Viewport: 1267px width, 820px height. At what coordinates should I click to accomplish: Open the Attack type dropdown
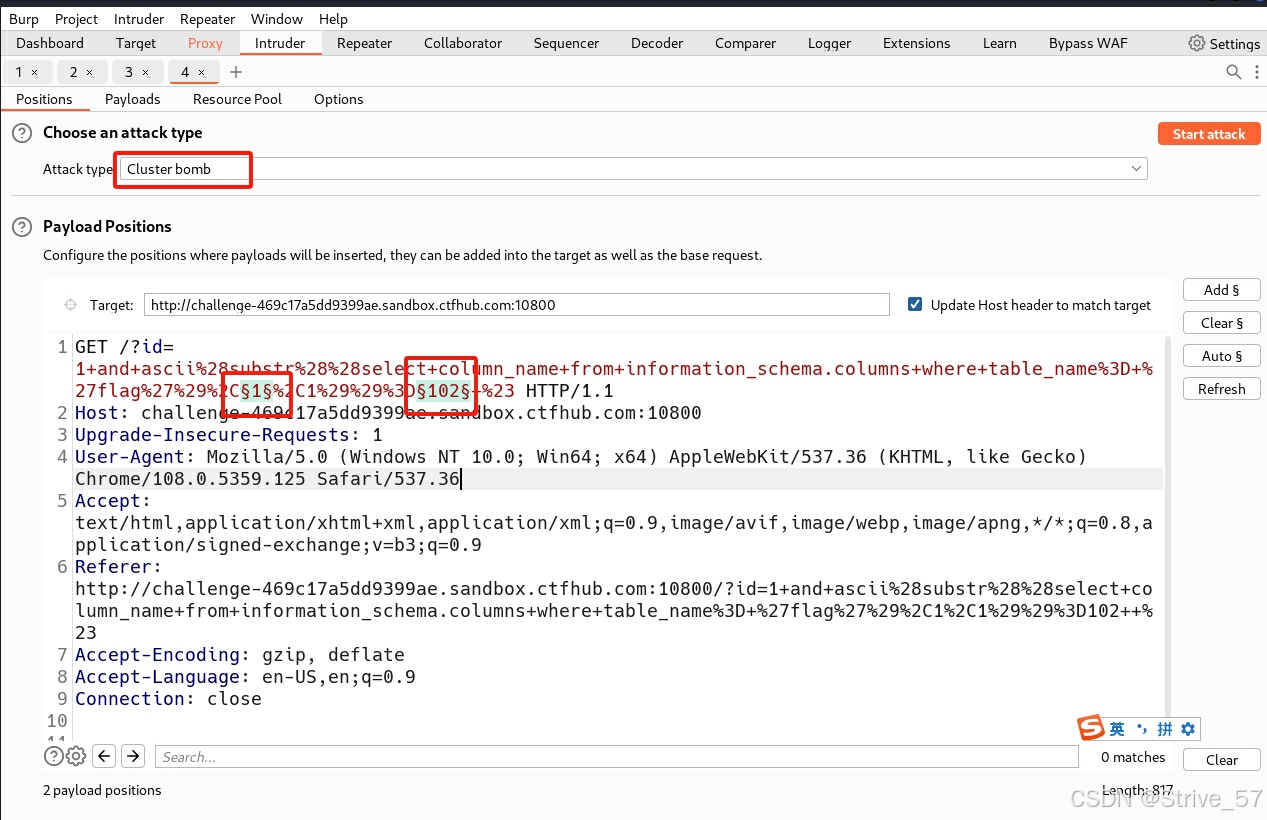tap(632, 169)
